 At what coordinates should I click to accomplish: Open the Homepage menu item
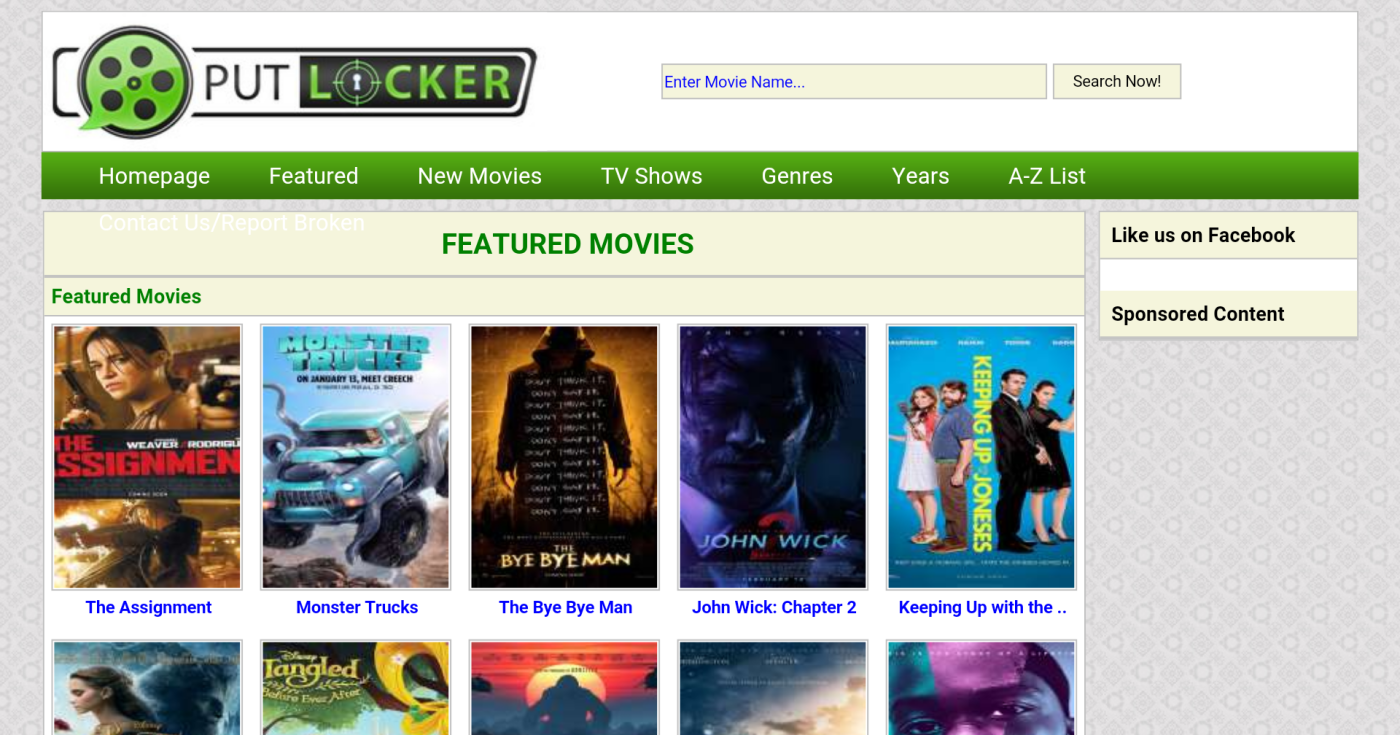tap(154, 176)
